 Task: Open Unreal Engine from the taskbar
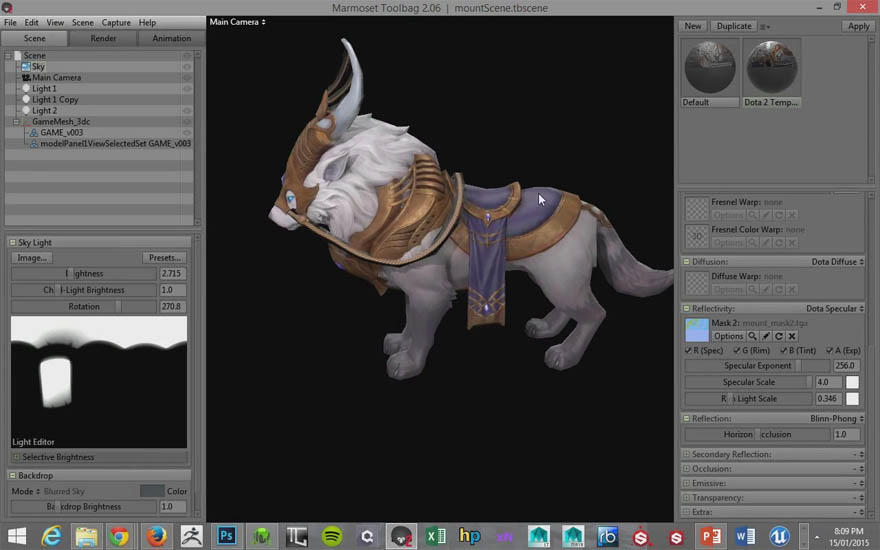[779, 536]
